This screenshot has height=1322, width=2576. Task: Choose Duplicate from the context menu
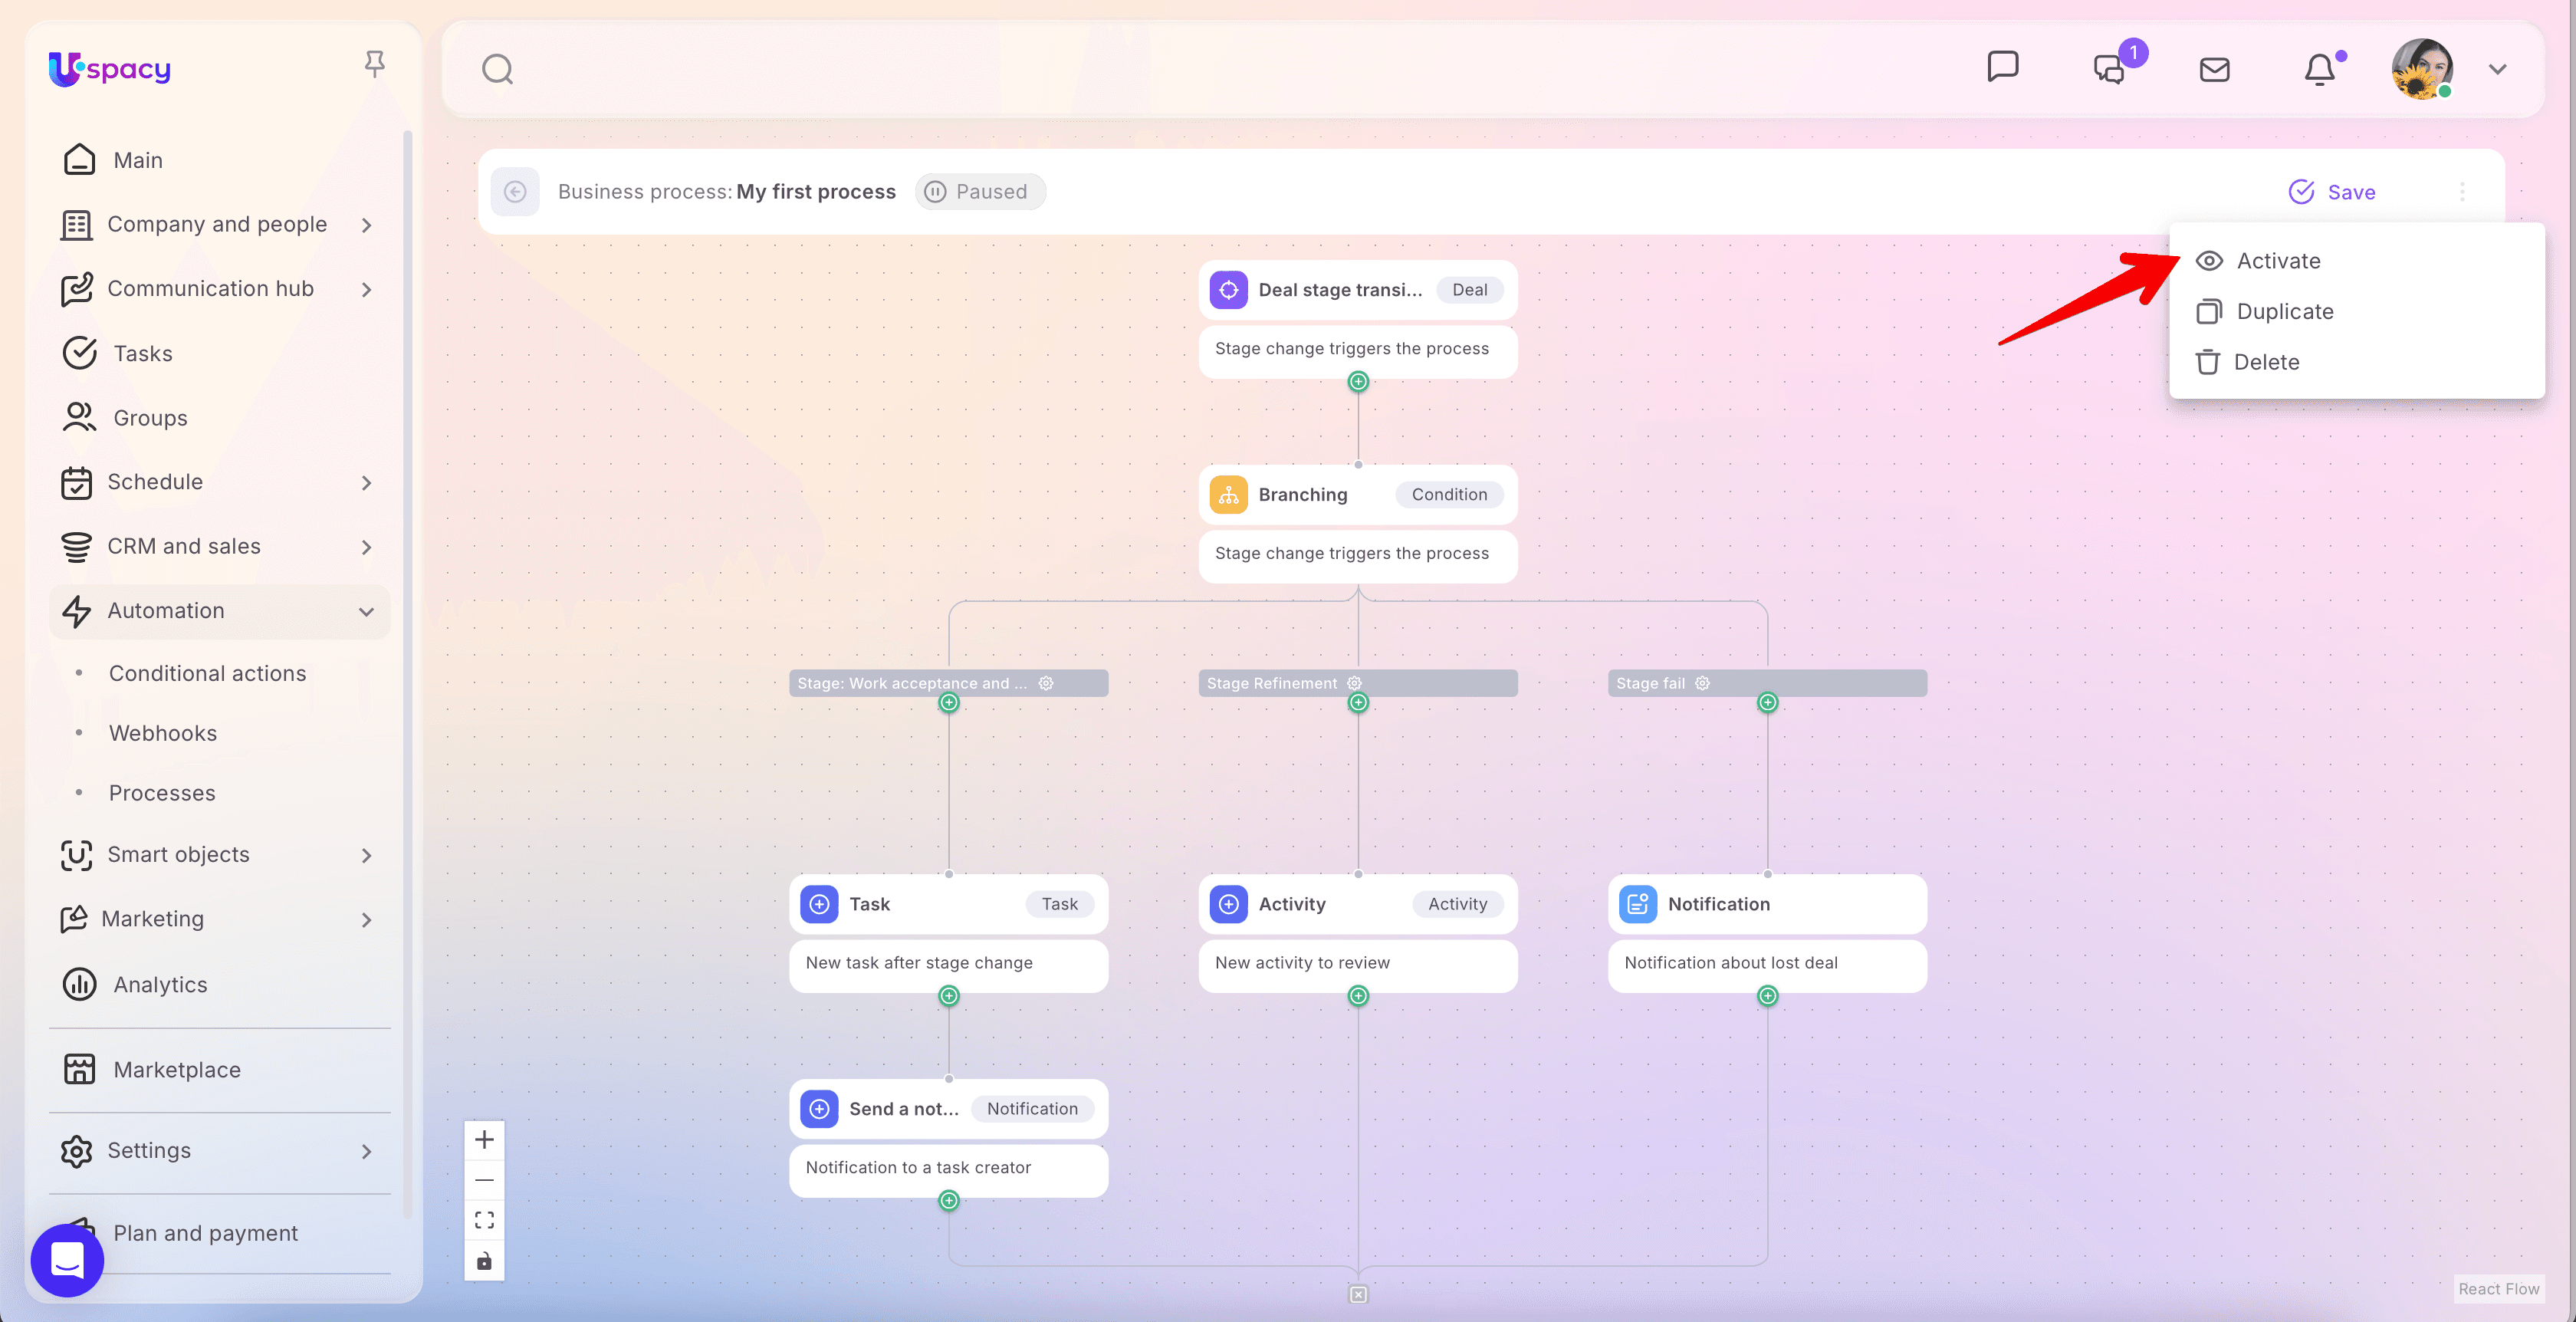pyautogui.click(x=2284, y=312)
